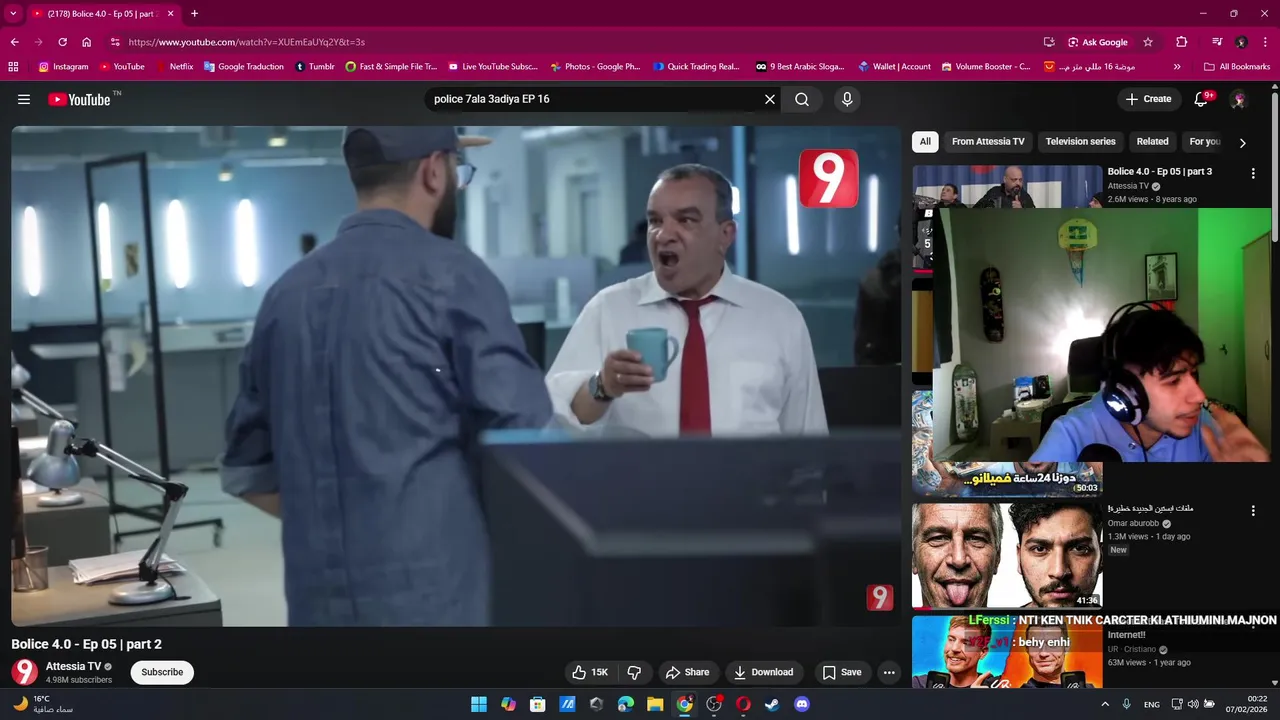This screenshot has width=1280, height=720.
Task: Switch the ENG input language indicator
Action: click(x=1152, y=704)
